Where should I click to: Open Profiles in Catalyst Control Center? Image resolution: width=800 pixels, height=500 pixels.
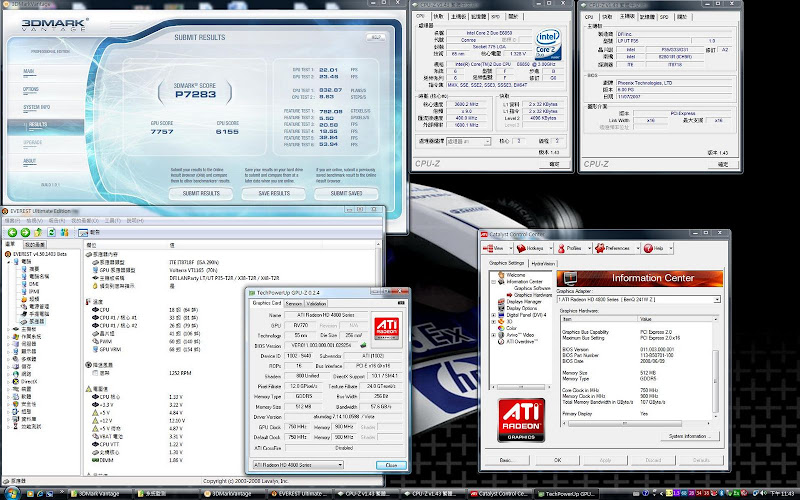(569, 248)
